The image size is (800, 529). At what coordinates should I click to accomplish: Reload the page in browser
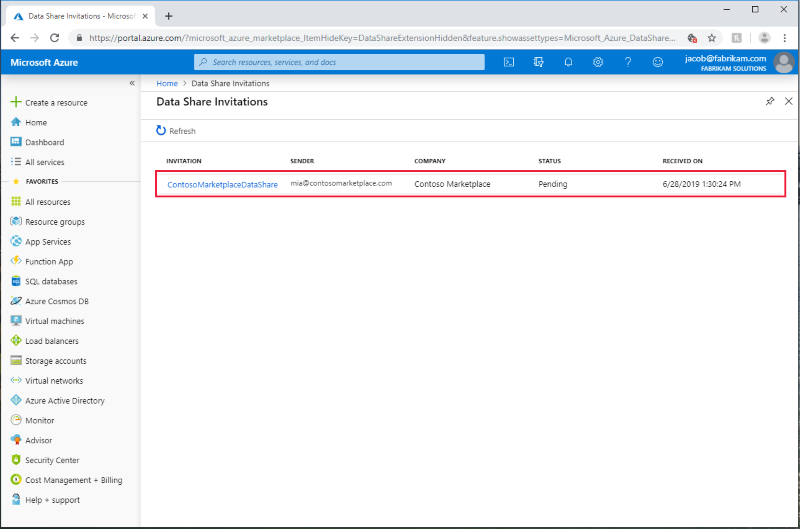click(55, 38)
